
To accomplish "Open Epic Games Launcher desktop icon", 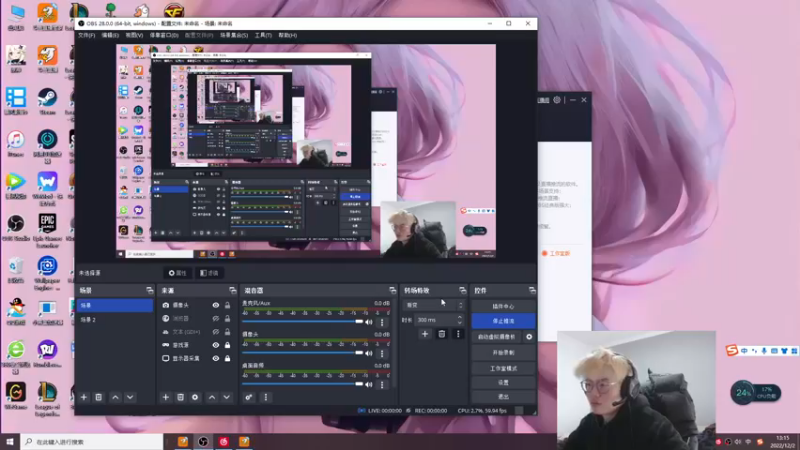I will (x=47, y=230).
